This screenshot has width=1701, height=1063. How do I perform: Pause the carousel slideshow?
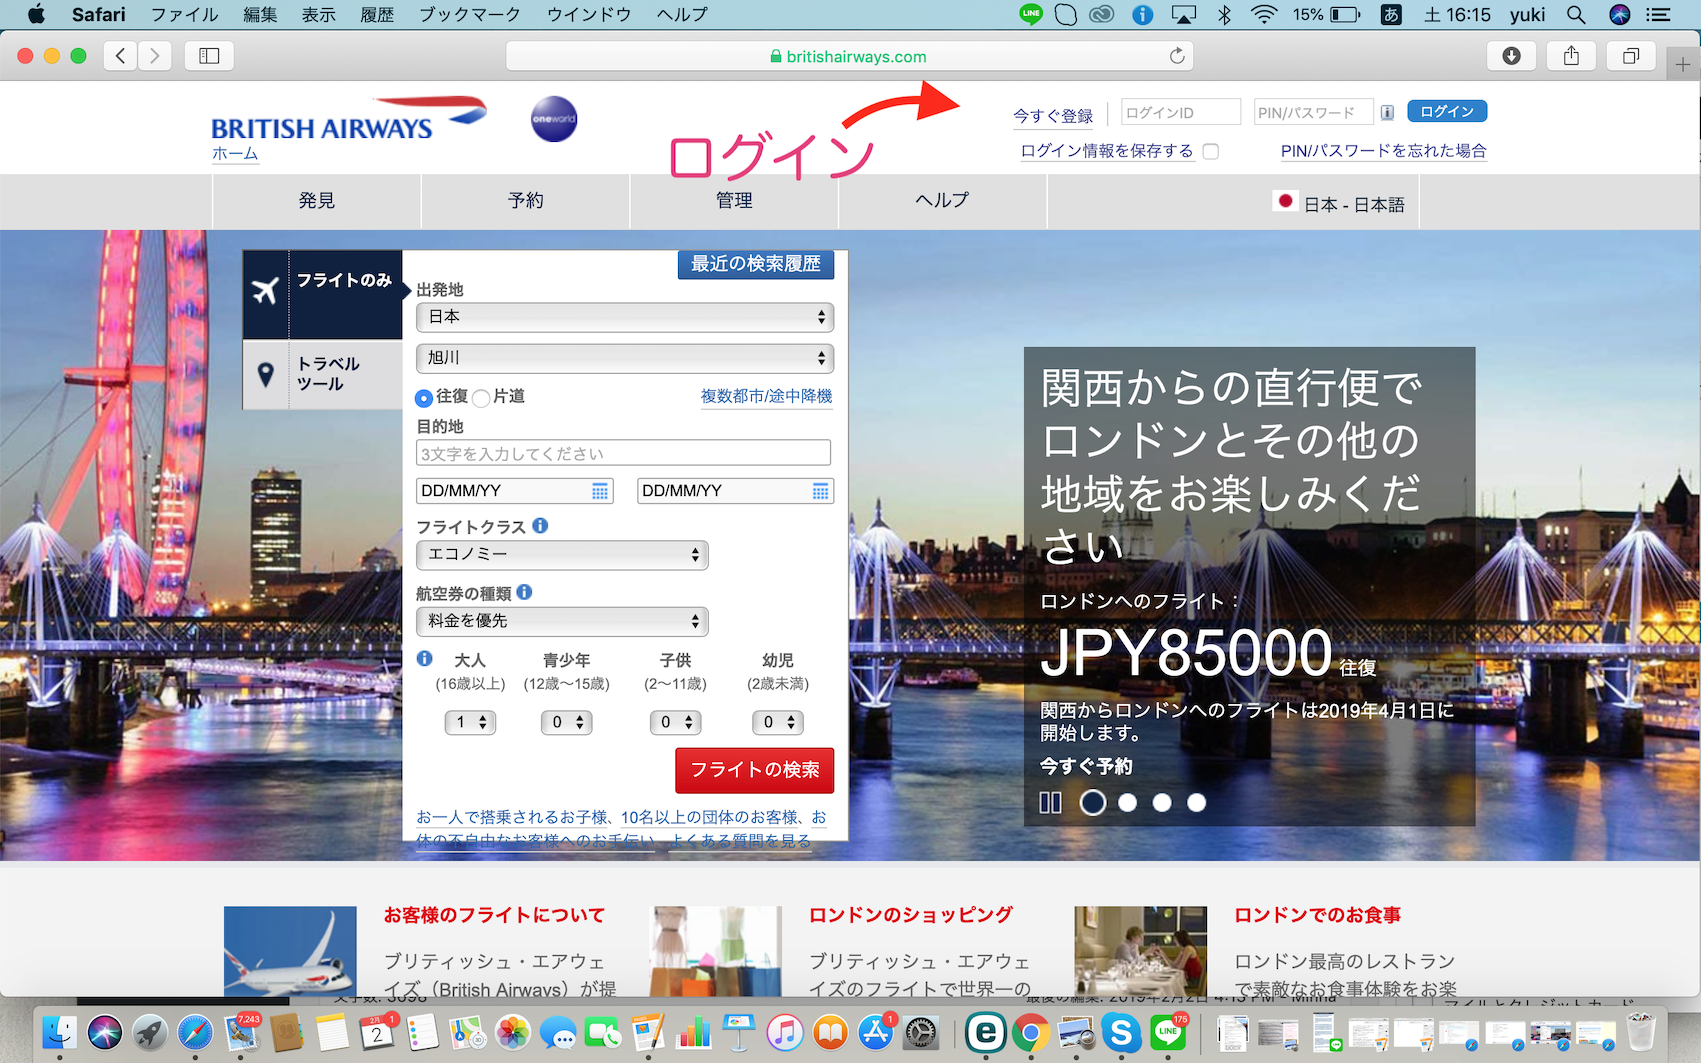tap(1050, 802)
